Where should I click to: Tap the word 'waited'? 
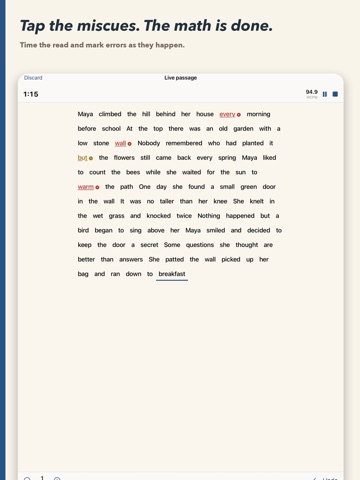coord(192,172)
